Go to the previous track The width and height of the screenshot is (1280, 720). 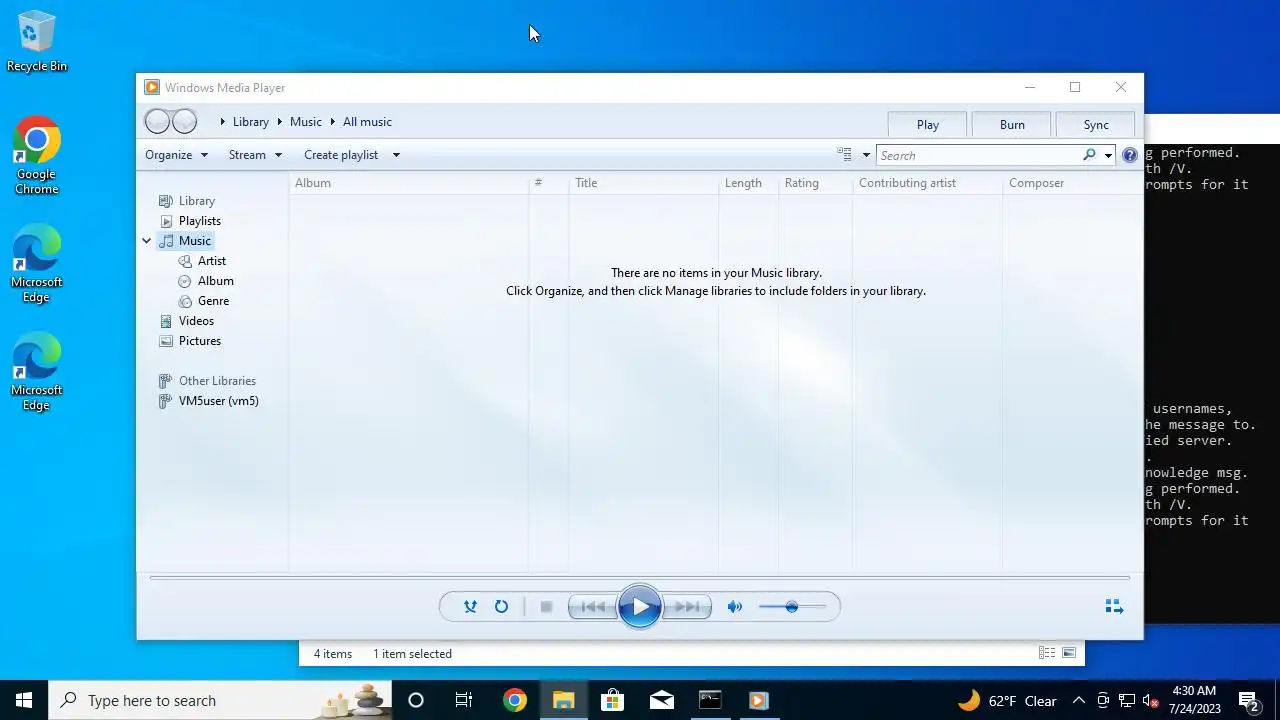tap(592, 607)
